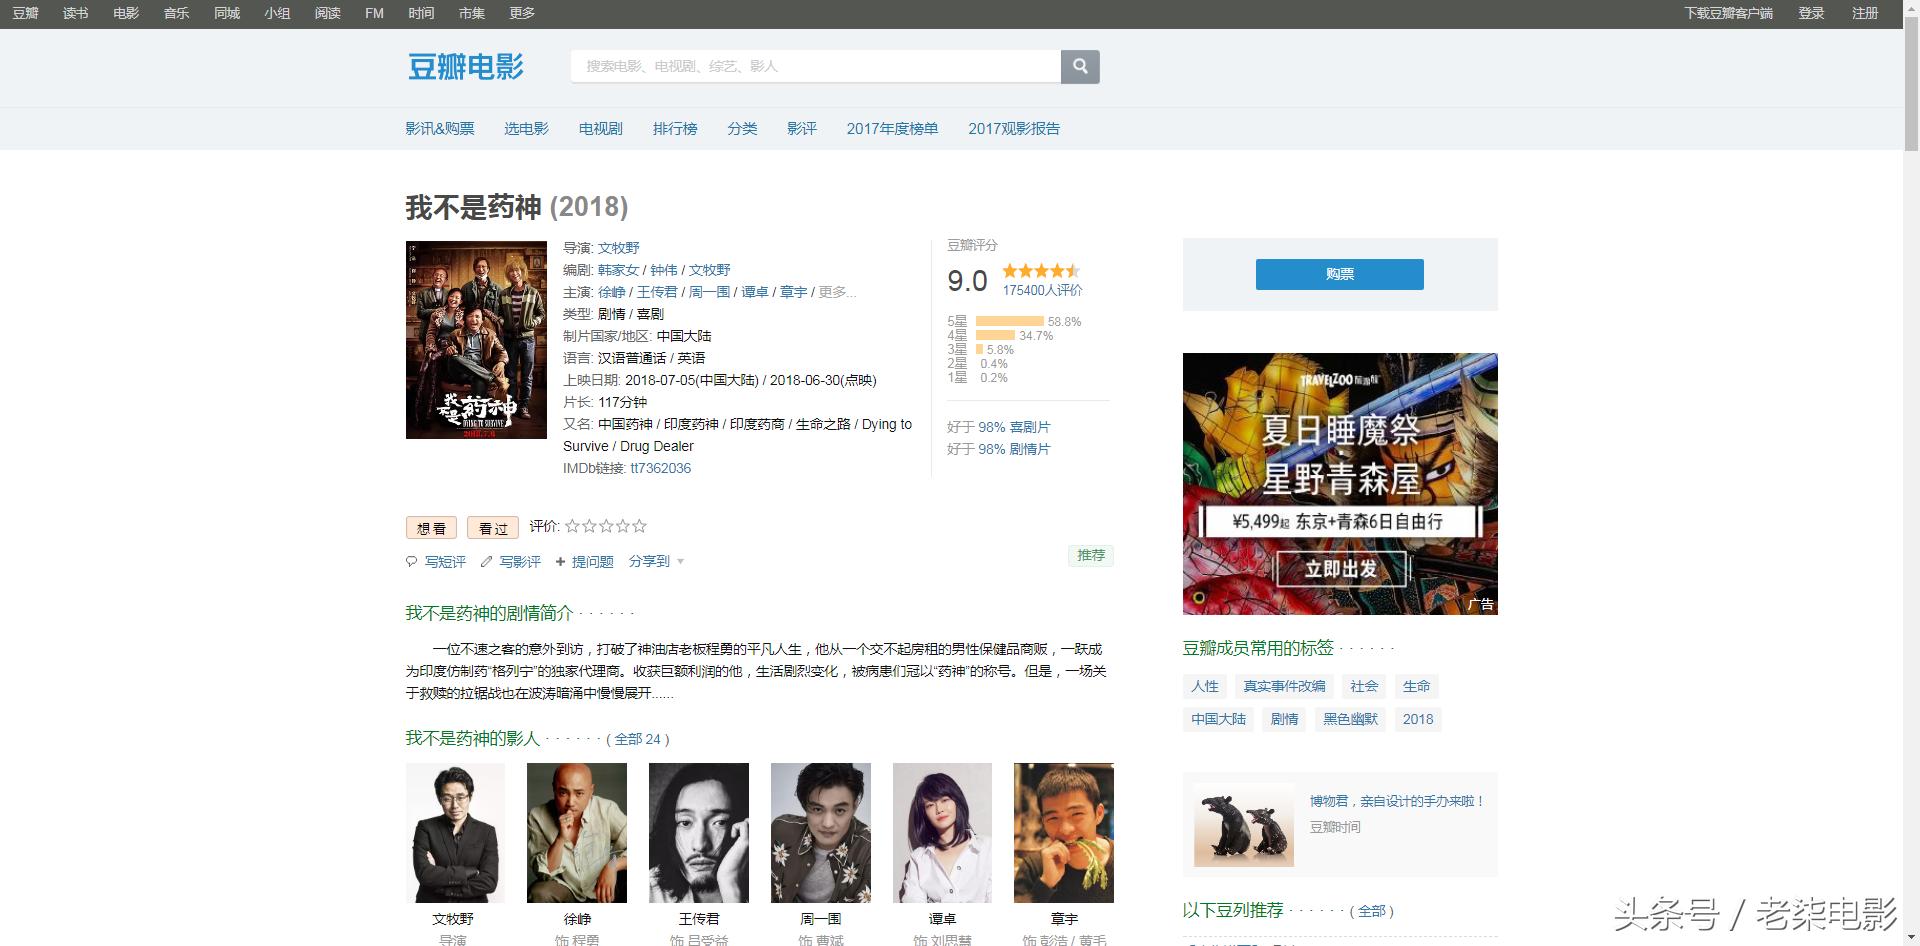This screenshot has width=1920, height=946.
Task: Open the 98% 剧情片 comparison link
Action: click(x=1014, y=449)
